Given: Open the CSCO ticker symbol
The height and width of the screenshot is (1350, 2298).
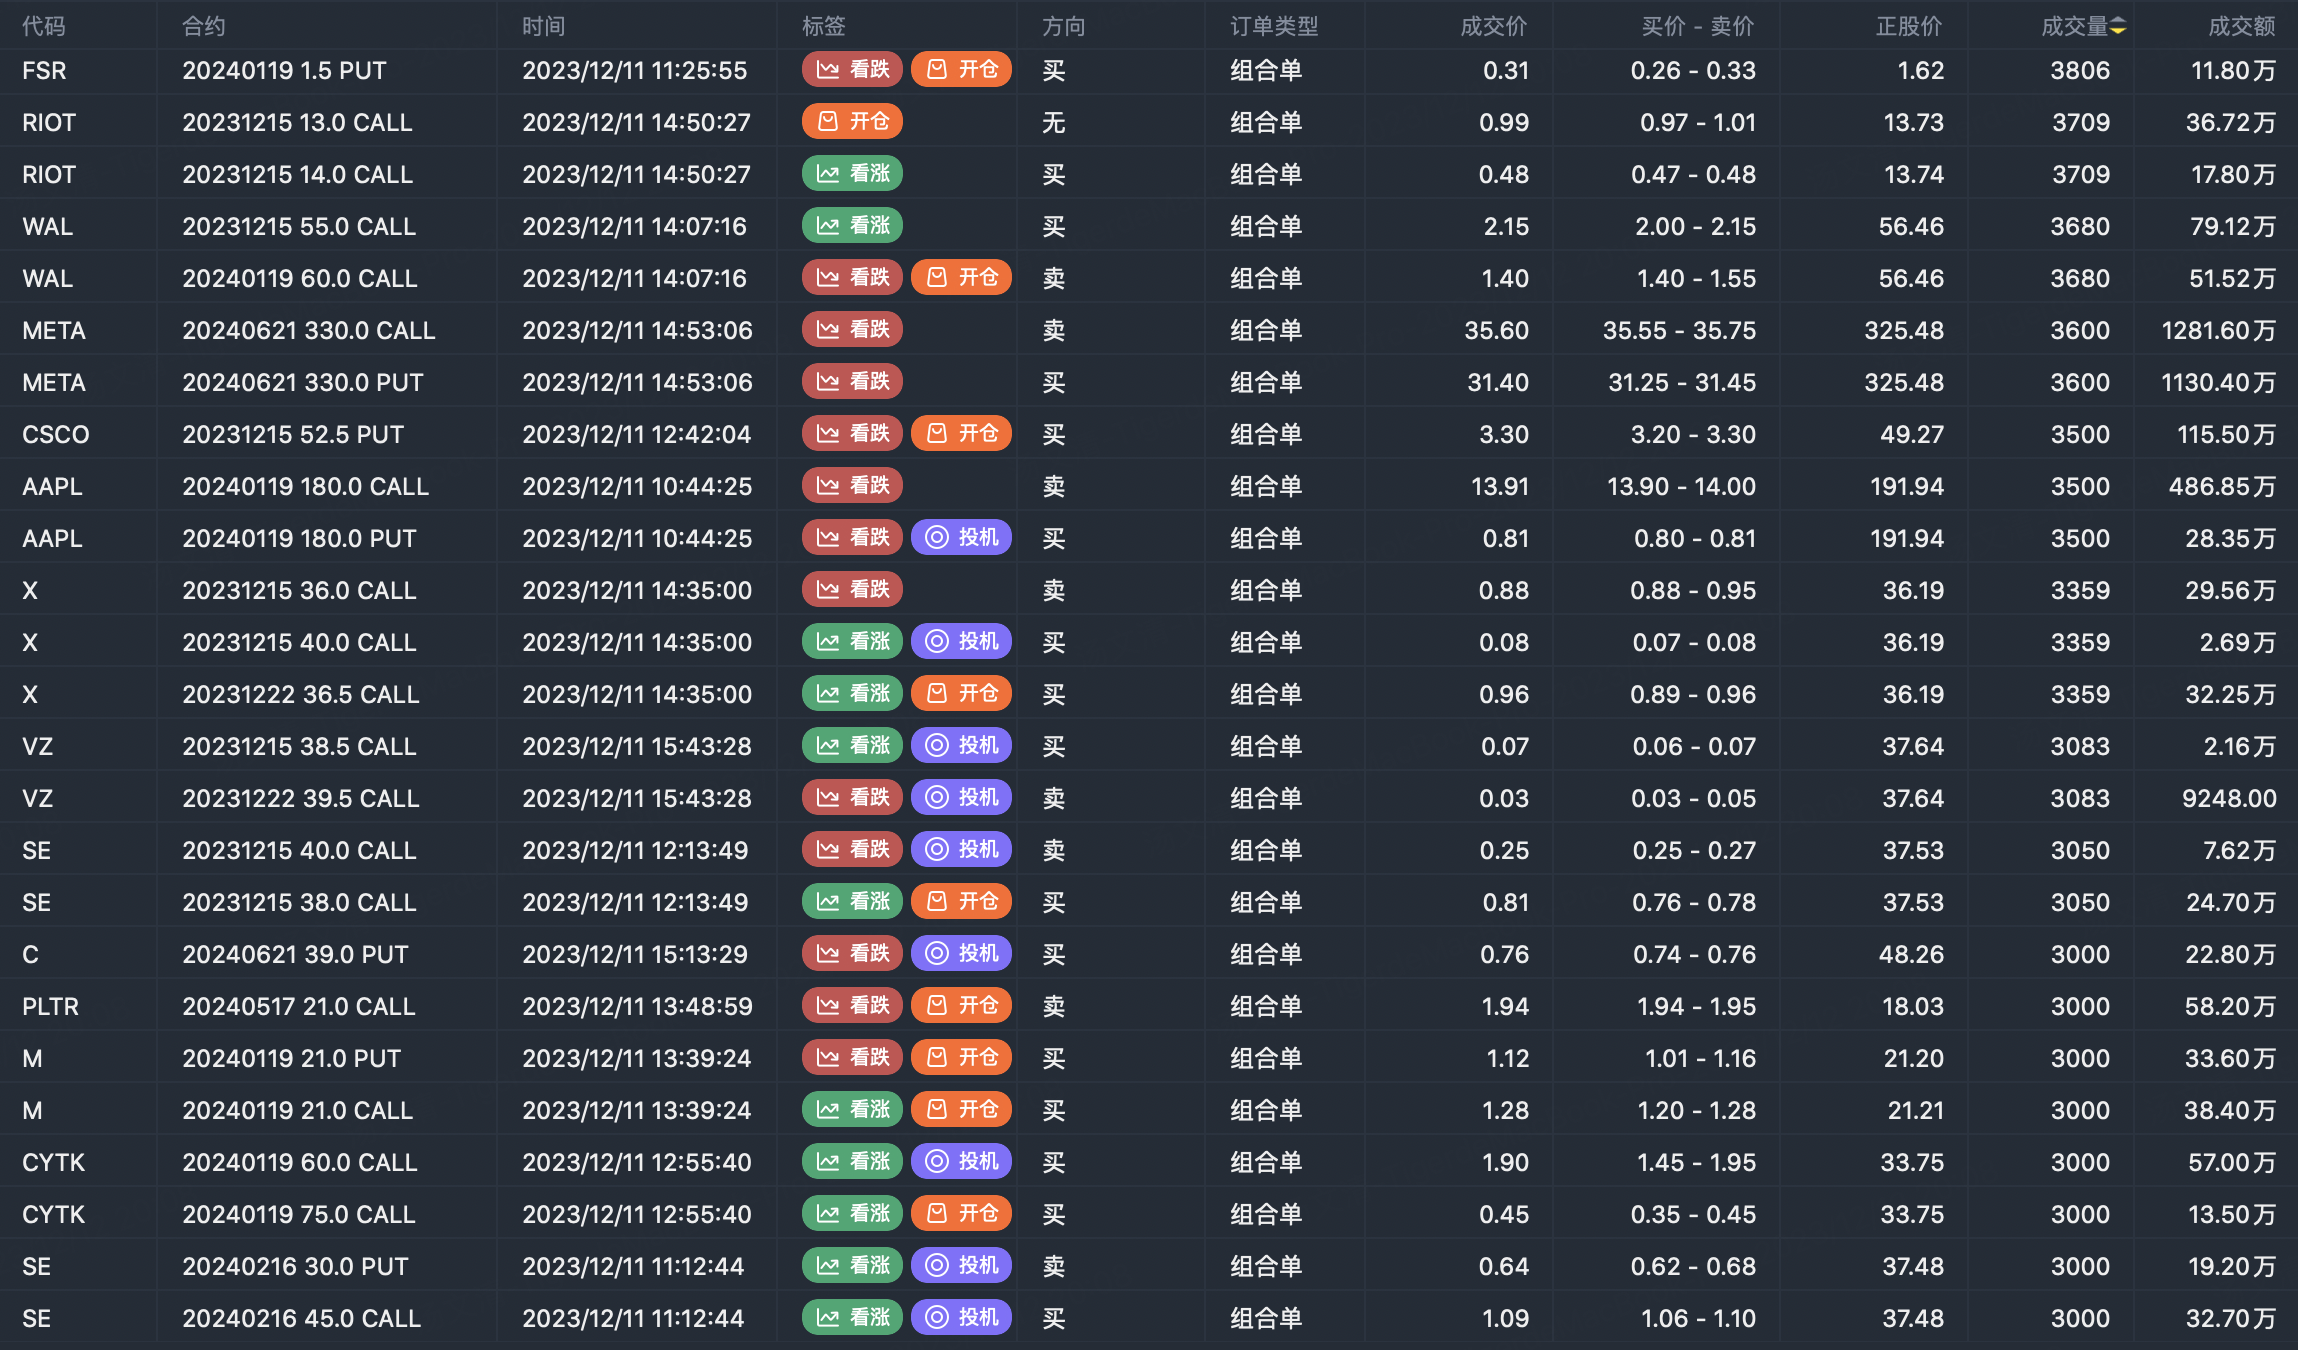Looking at the screenshot, I should click(x=56, y=435).
